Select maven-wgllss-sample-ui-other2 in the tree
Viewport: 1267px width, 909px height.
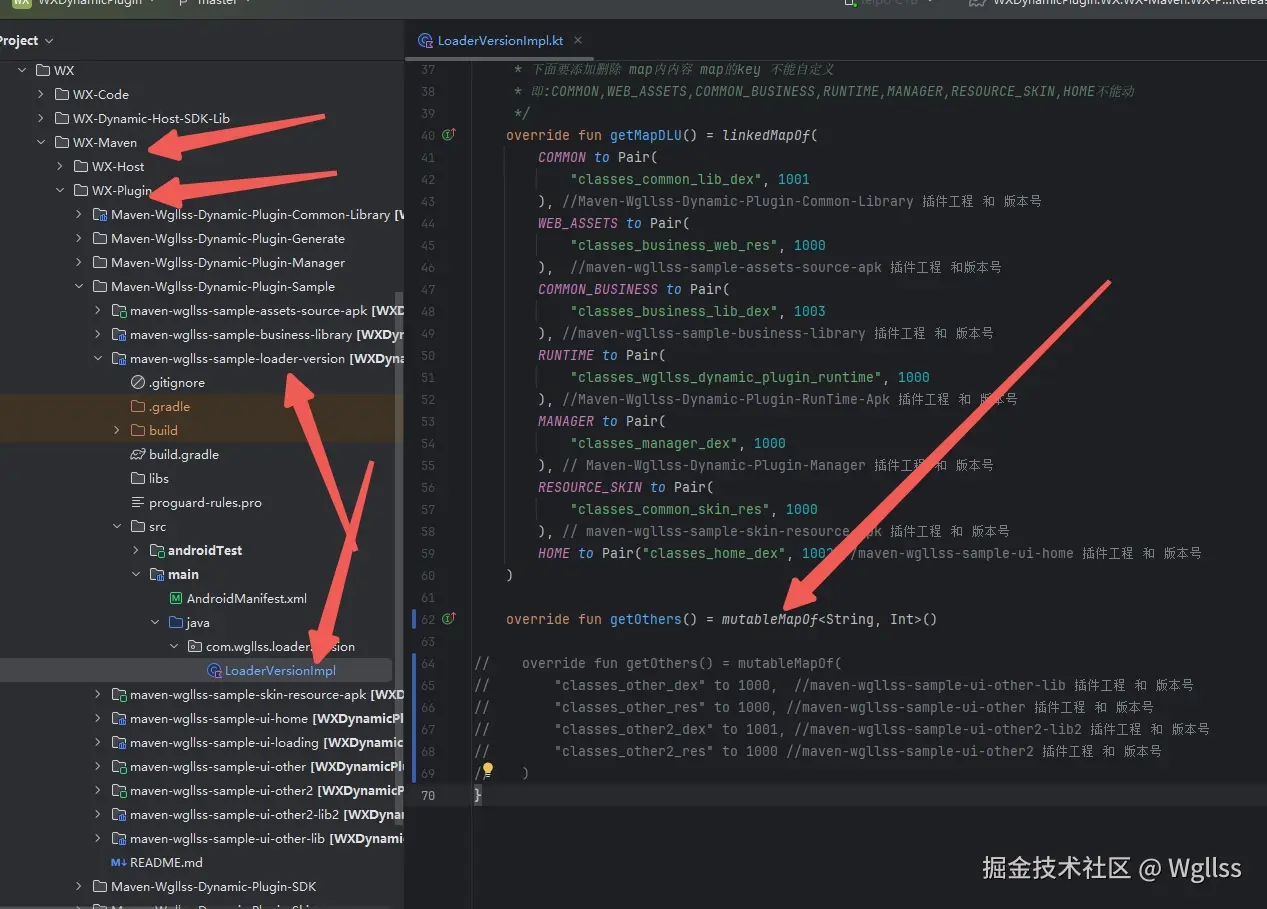pyautogui.click(x=222, y=791)
